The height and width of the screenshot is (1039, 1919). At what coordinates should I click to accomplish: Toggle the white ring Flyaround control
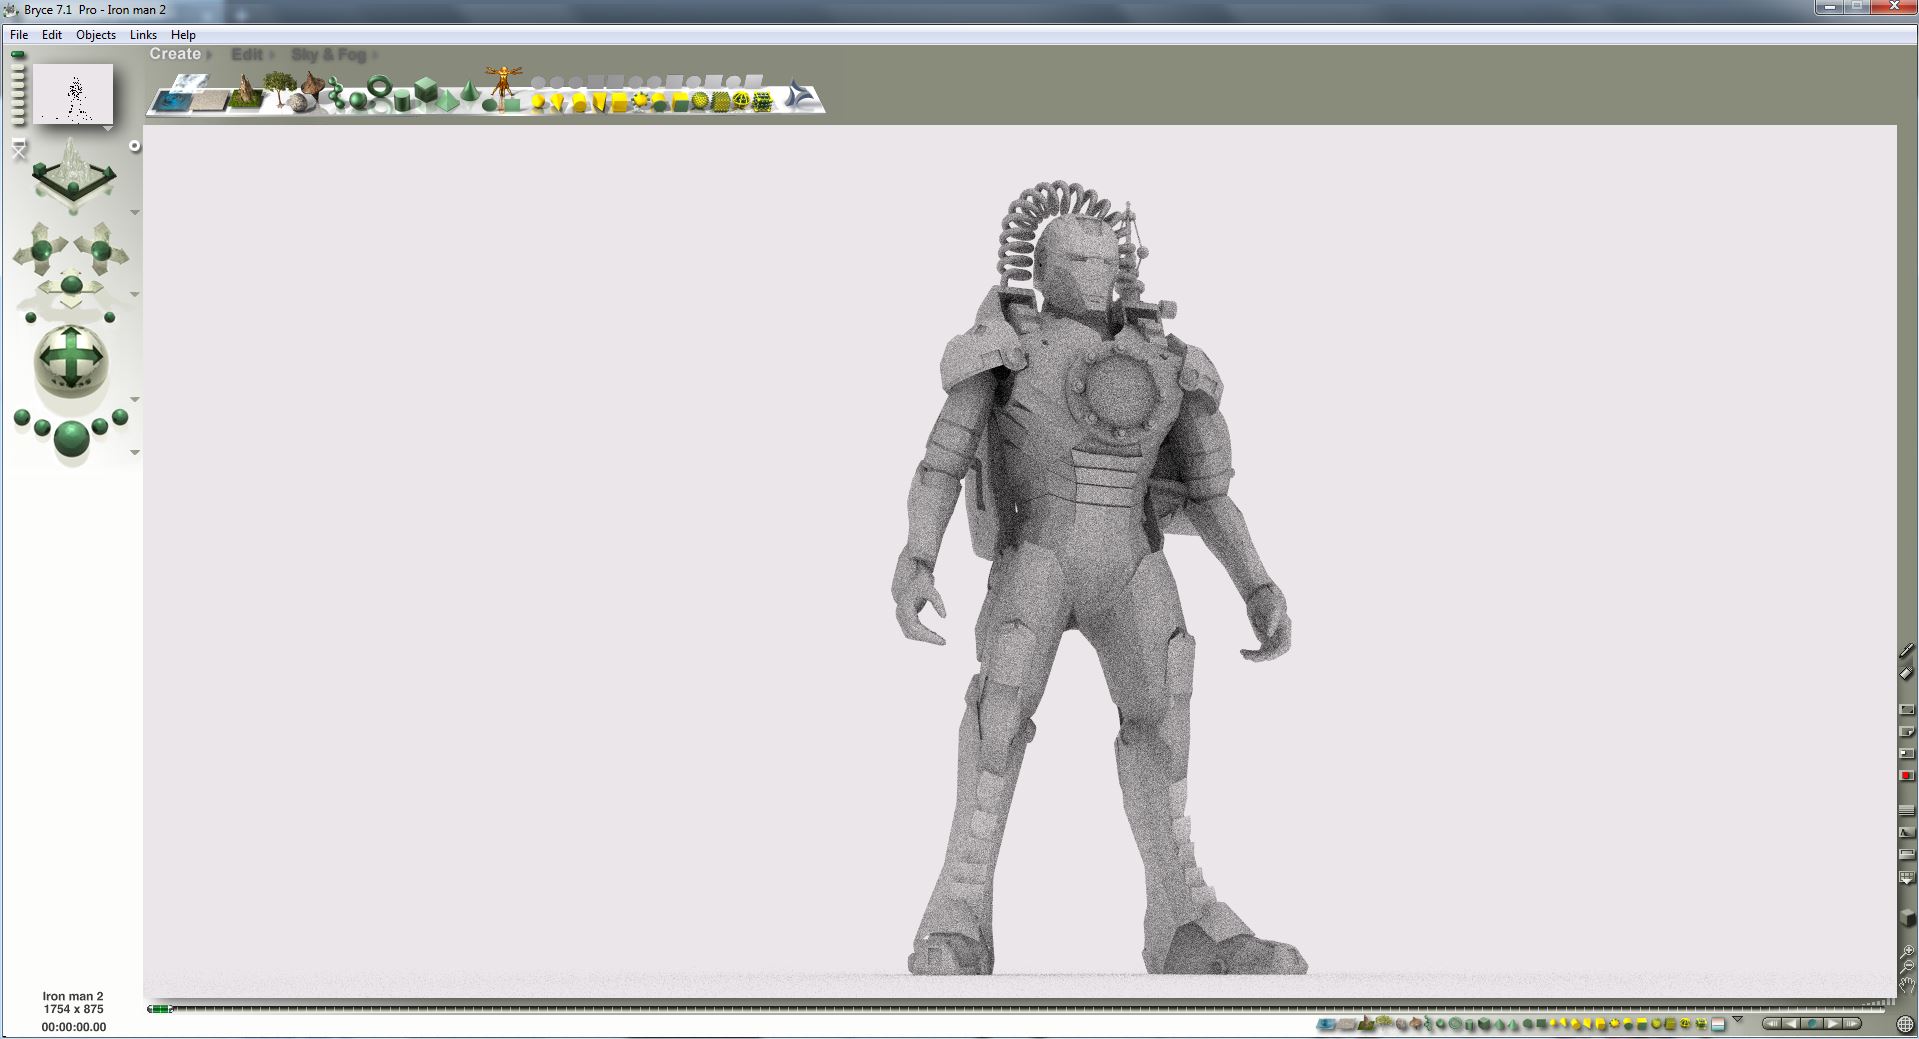pos(135,145)
